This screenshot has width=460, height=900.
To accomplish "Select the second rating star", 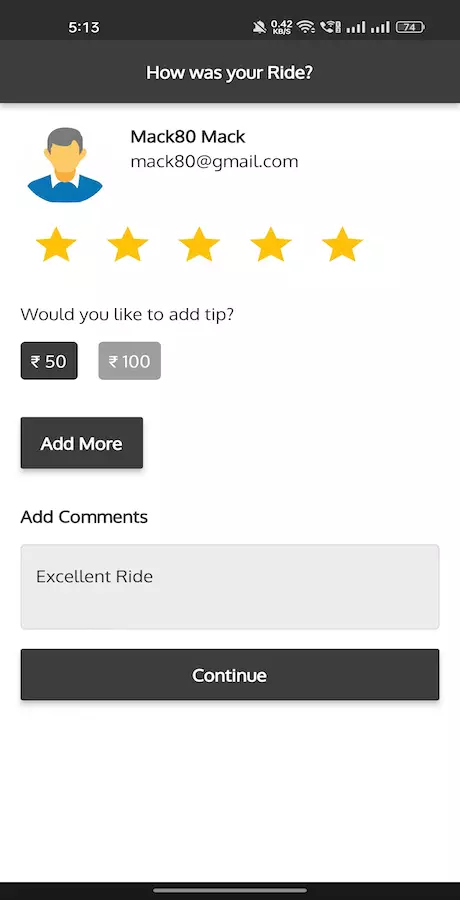I will tap(127, 245).
